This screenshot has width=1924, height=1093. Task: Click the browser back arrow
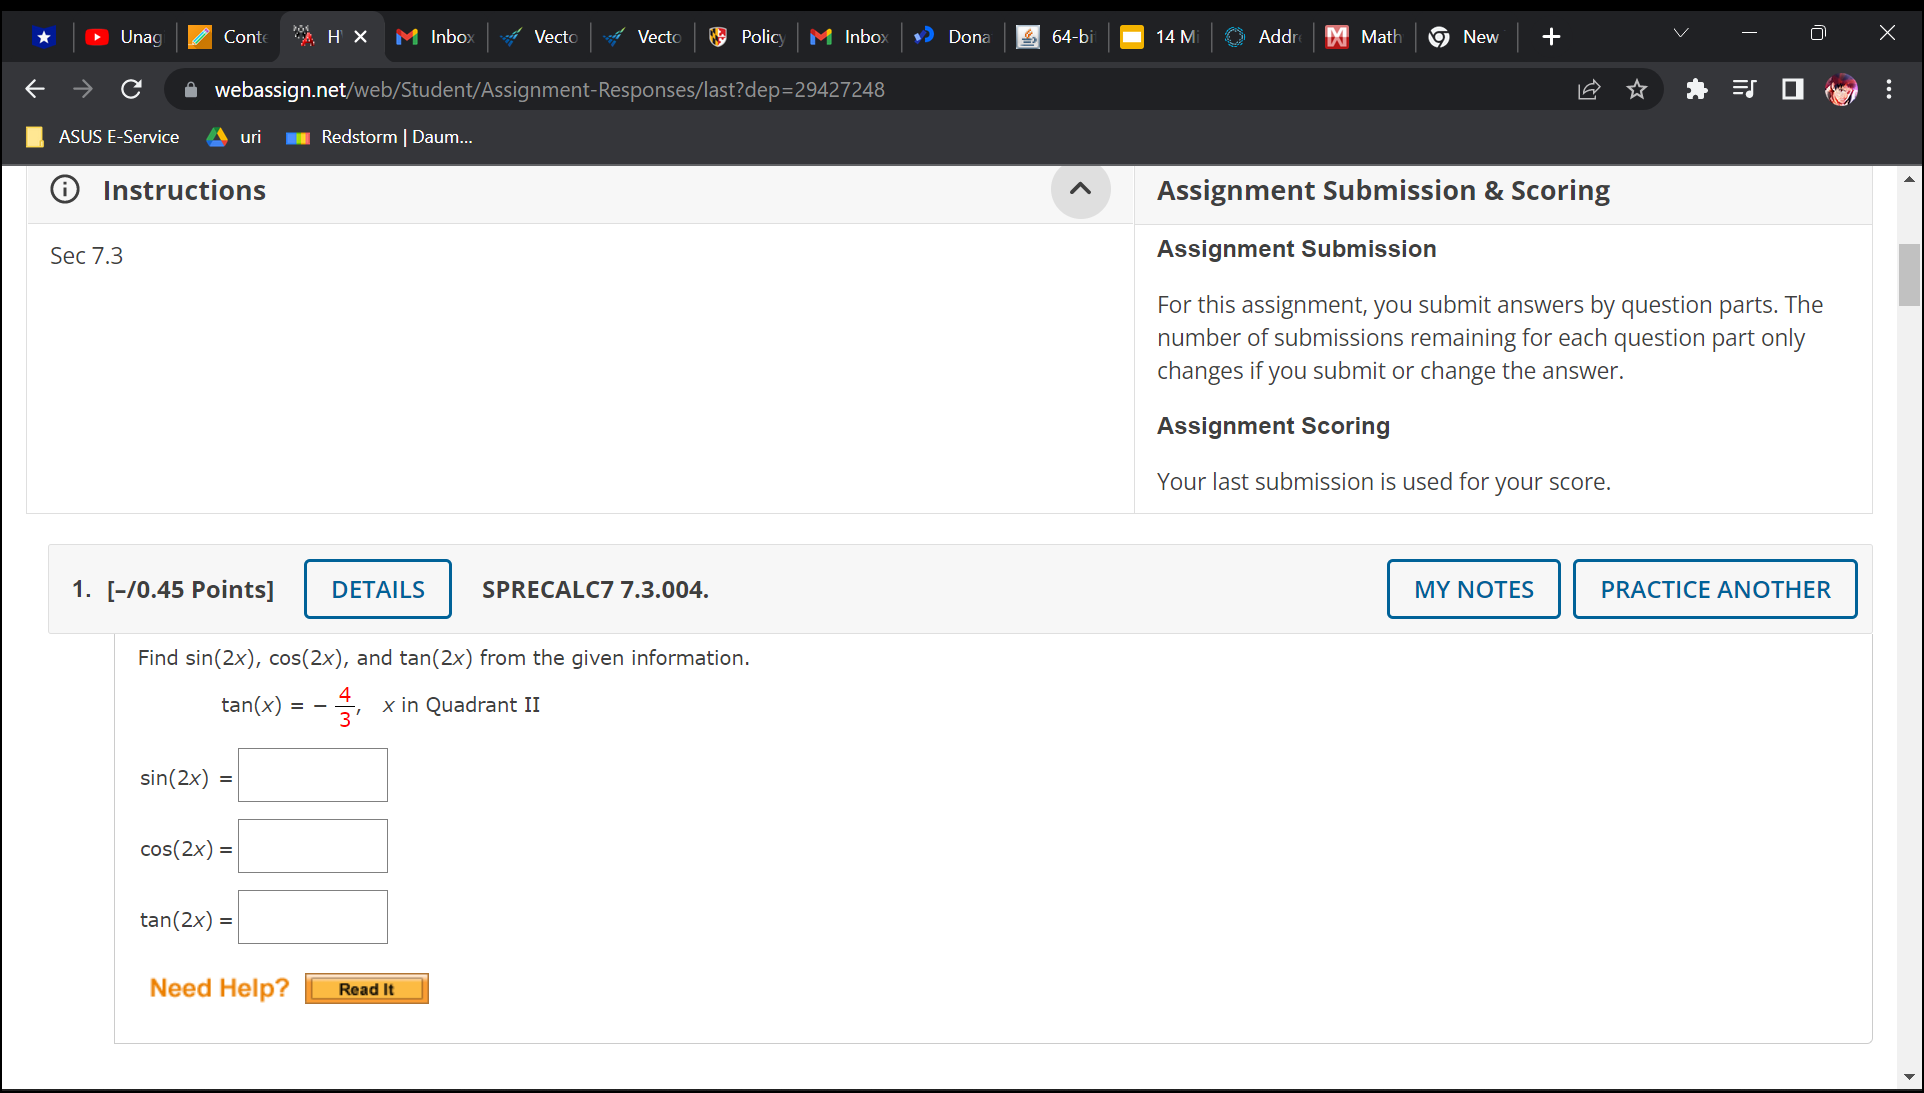35,90
